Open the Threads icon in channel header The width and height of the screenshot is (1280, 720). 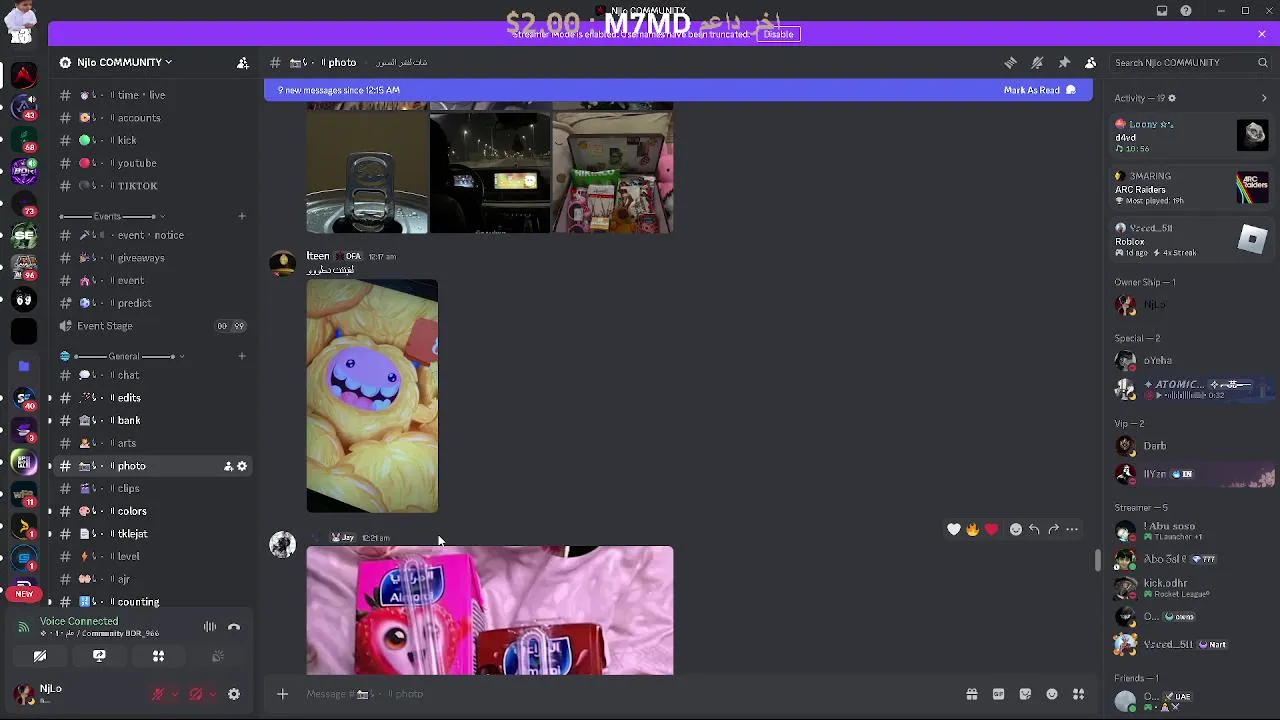1010,62
